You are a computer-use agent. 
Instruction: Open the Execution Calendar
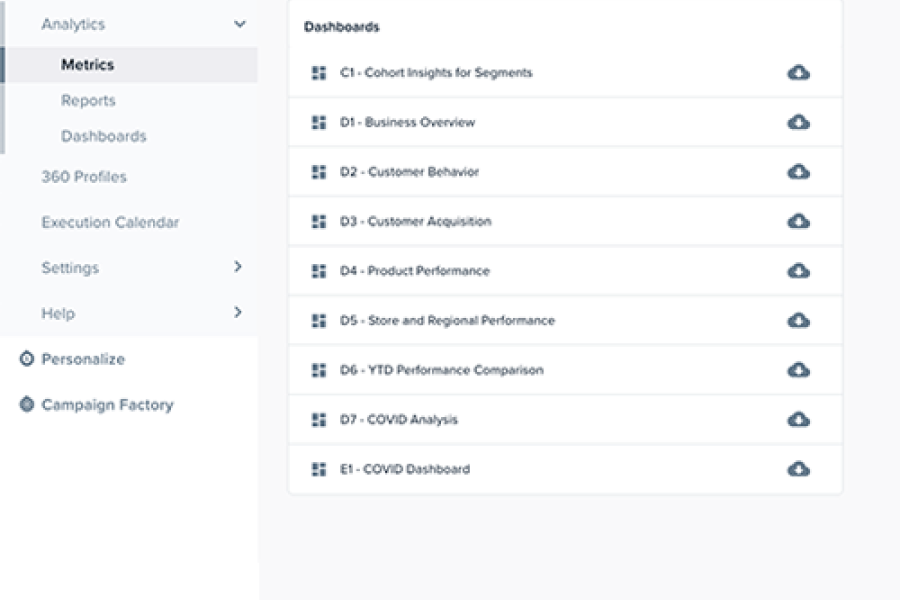110,223
